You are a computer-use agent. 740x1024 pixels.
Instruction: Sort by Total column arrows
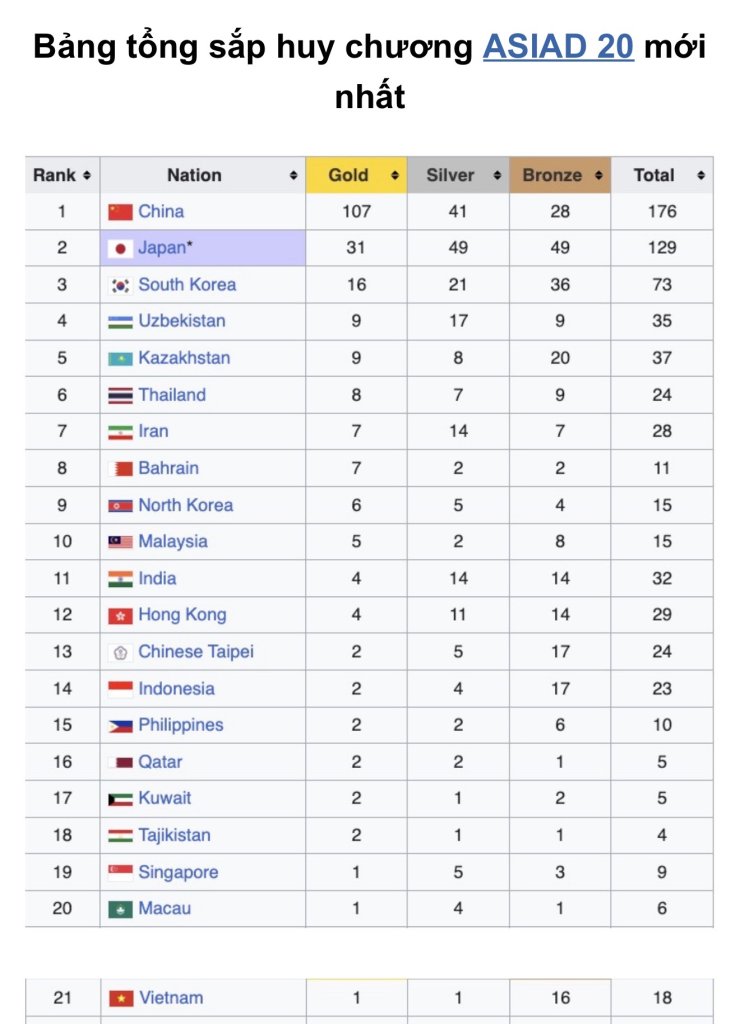click(701, 175)
